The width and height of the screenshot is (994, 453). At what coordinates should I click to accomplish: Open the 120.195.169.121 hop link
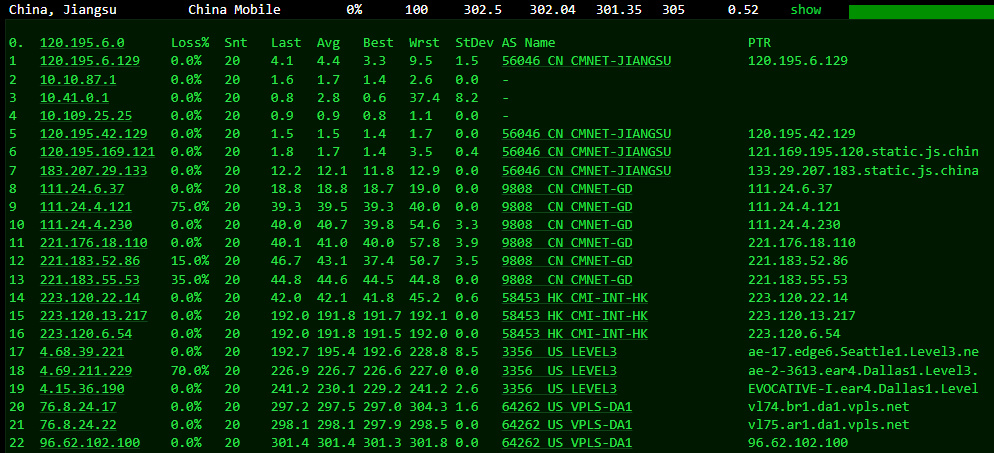click(x=97, y=152)
